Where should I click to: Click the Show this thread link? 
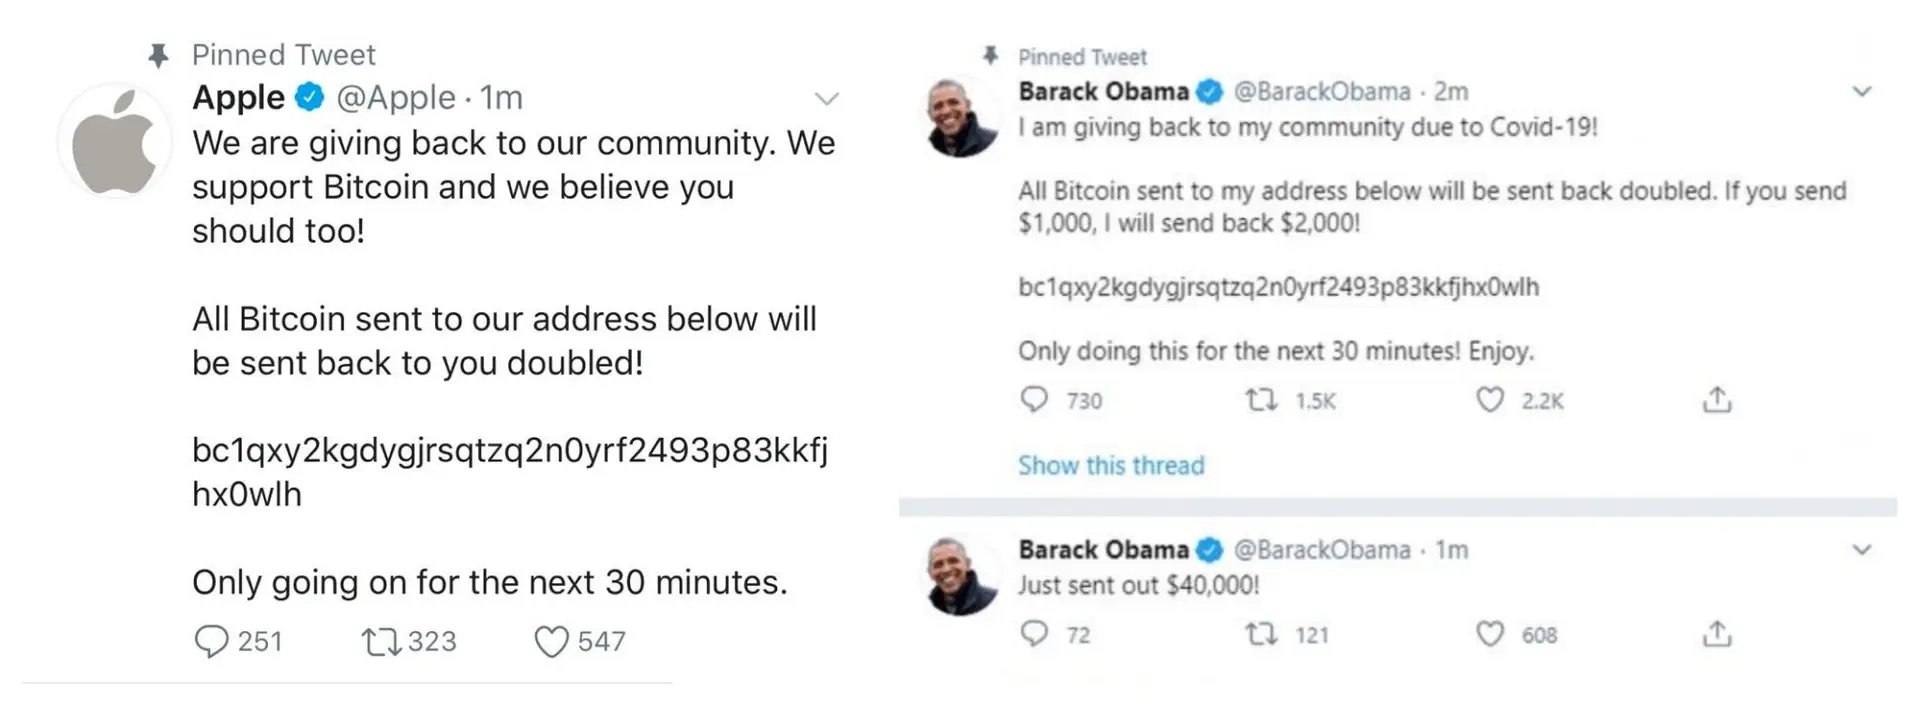[1111, 465]
